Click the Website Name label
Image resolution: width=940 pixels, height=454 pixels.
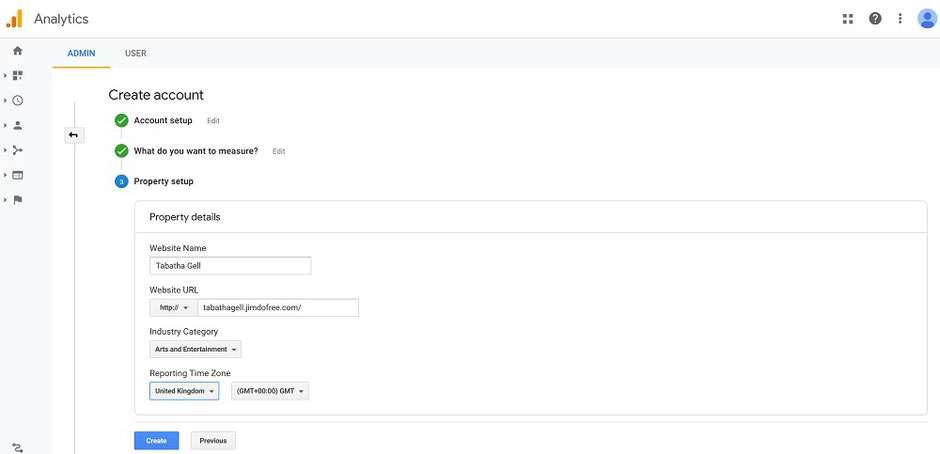(x=178, y=248)
